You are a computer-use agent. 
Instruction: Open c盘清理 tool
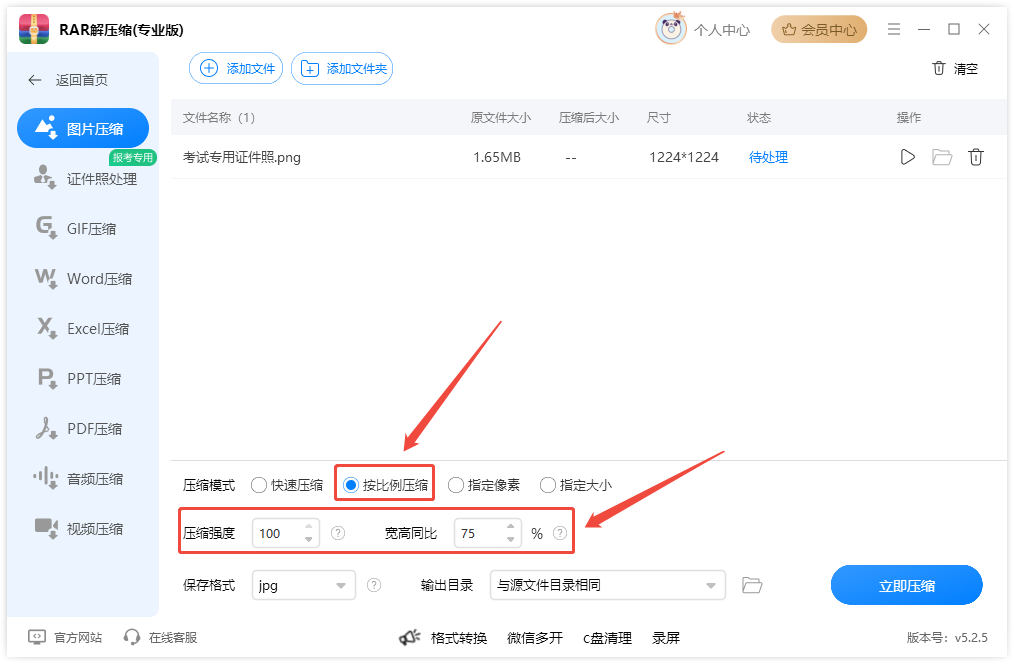(x=607, y=638)
